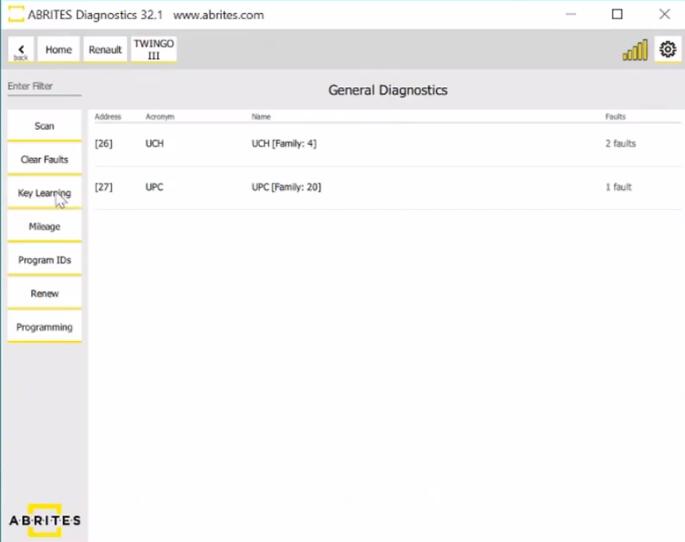The height and width of the screenshot is (542, 685).
Task: Start a Scan from the sidebar
Action: (45, 126)
